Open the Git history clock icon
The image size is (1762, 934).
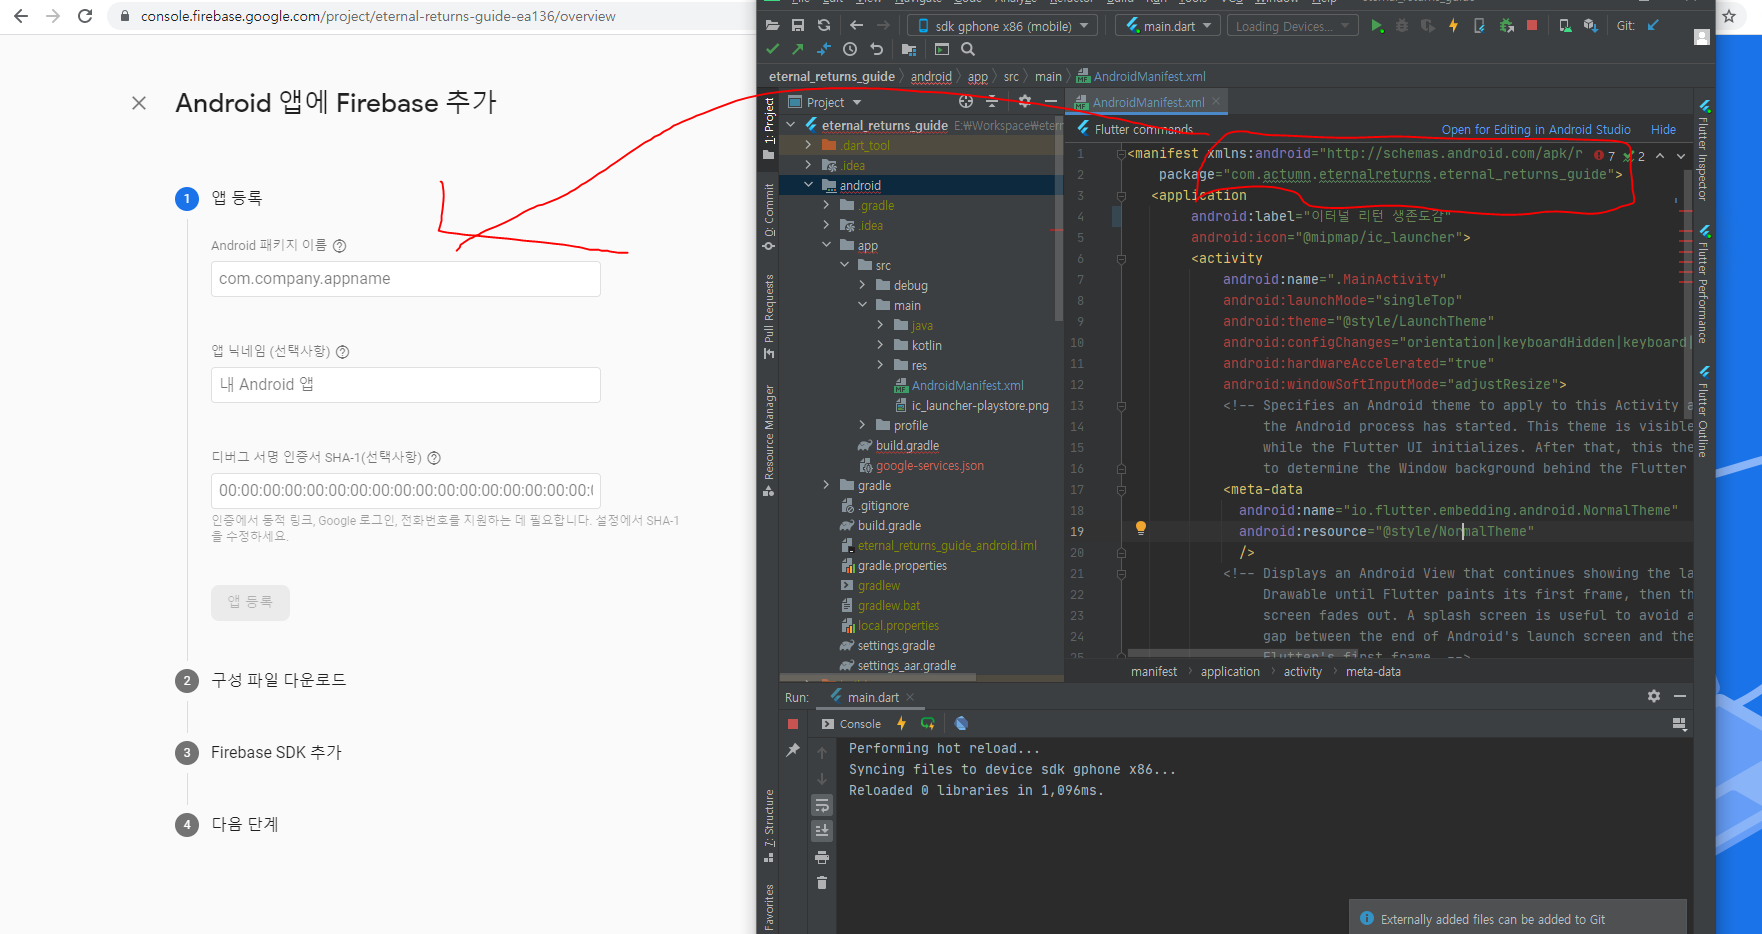click(850, 49)
